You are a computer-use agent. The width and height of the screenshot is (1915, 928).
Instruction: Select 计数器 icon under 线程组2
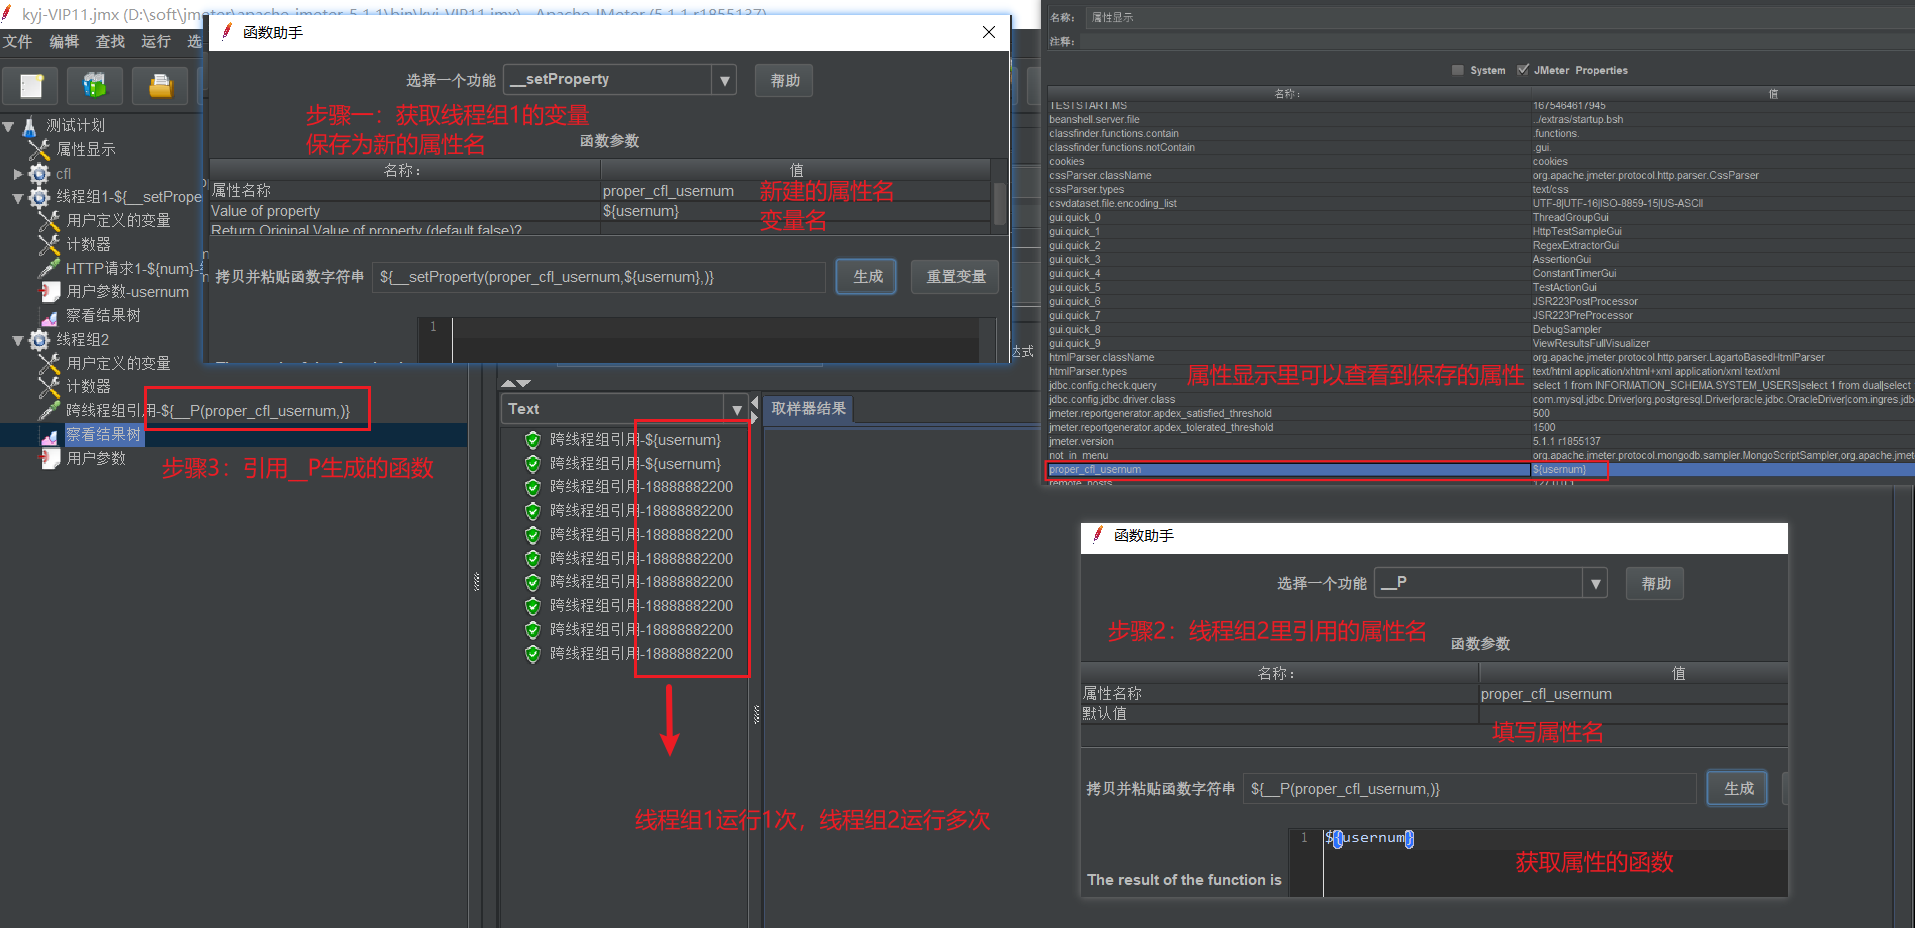(50, 387)
